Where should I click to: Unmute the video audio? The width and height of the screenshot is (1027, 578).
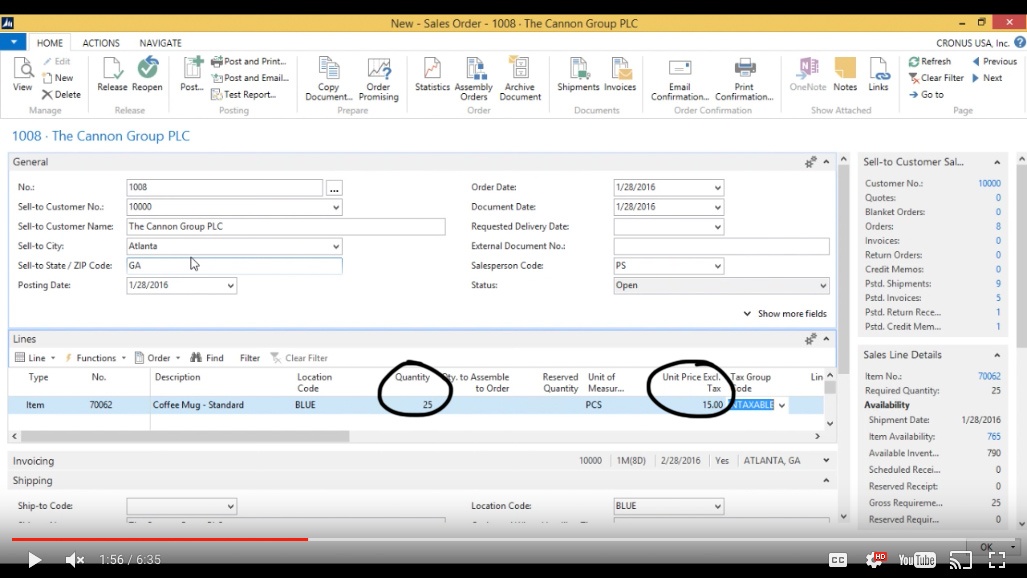point(75,560)
